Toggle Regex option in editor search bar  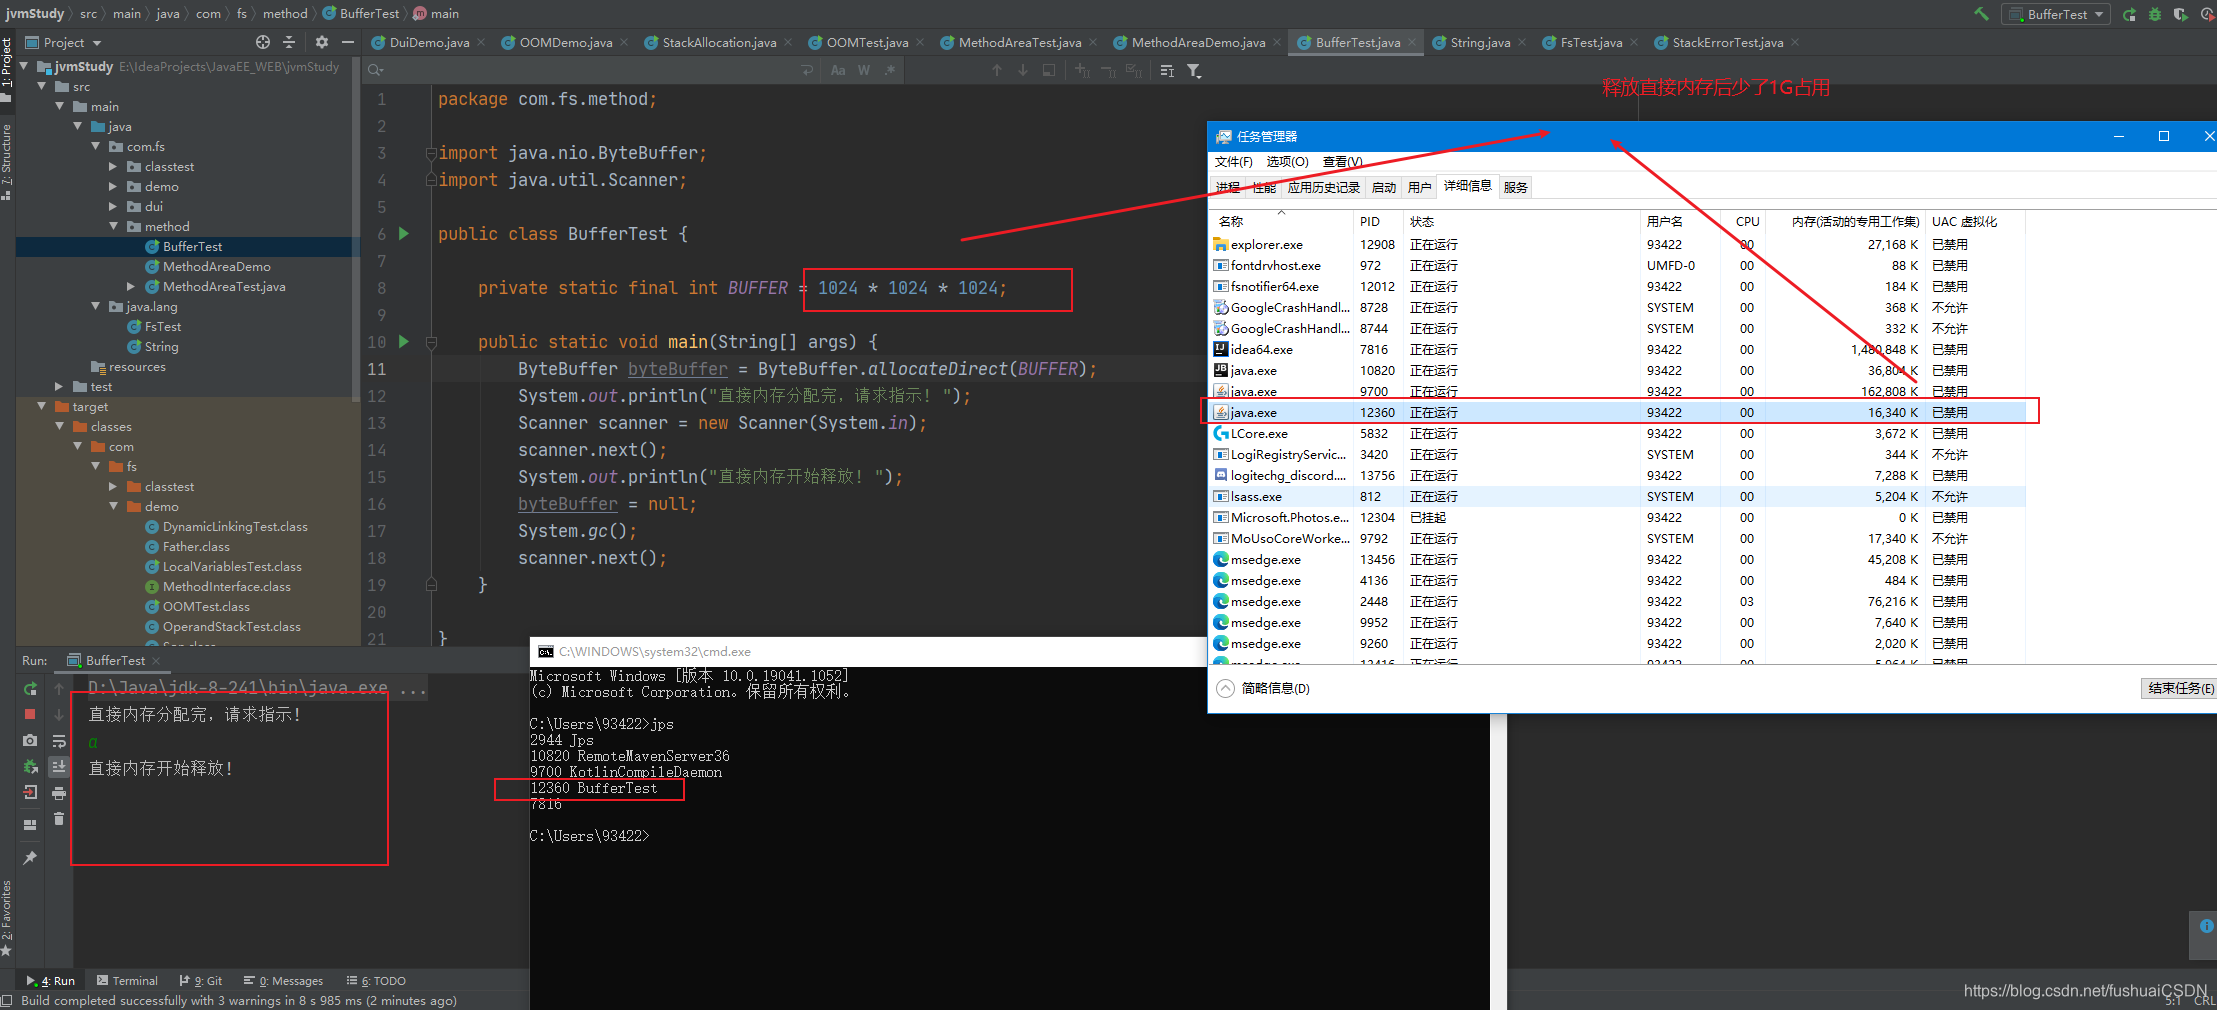point(889,70)
